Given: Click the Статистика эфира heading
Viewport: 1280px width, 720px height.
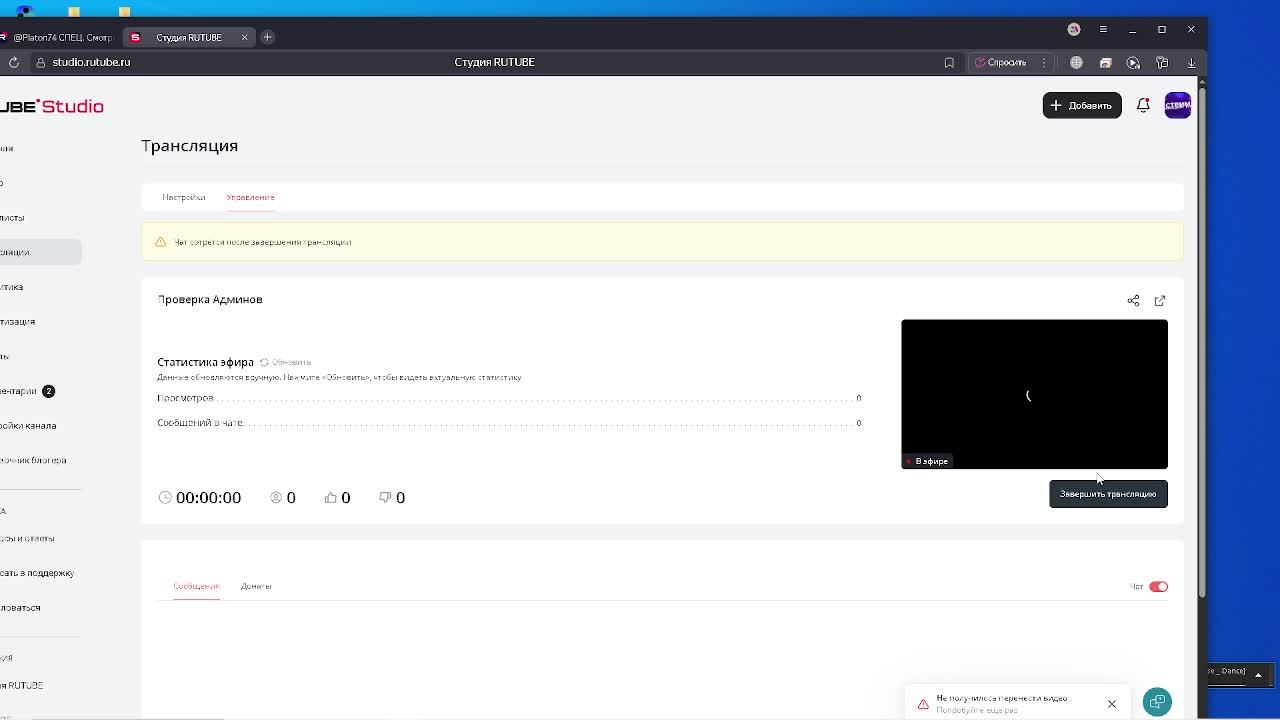Looking at the screenshot, I should [205, 362].
